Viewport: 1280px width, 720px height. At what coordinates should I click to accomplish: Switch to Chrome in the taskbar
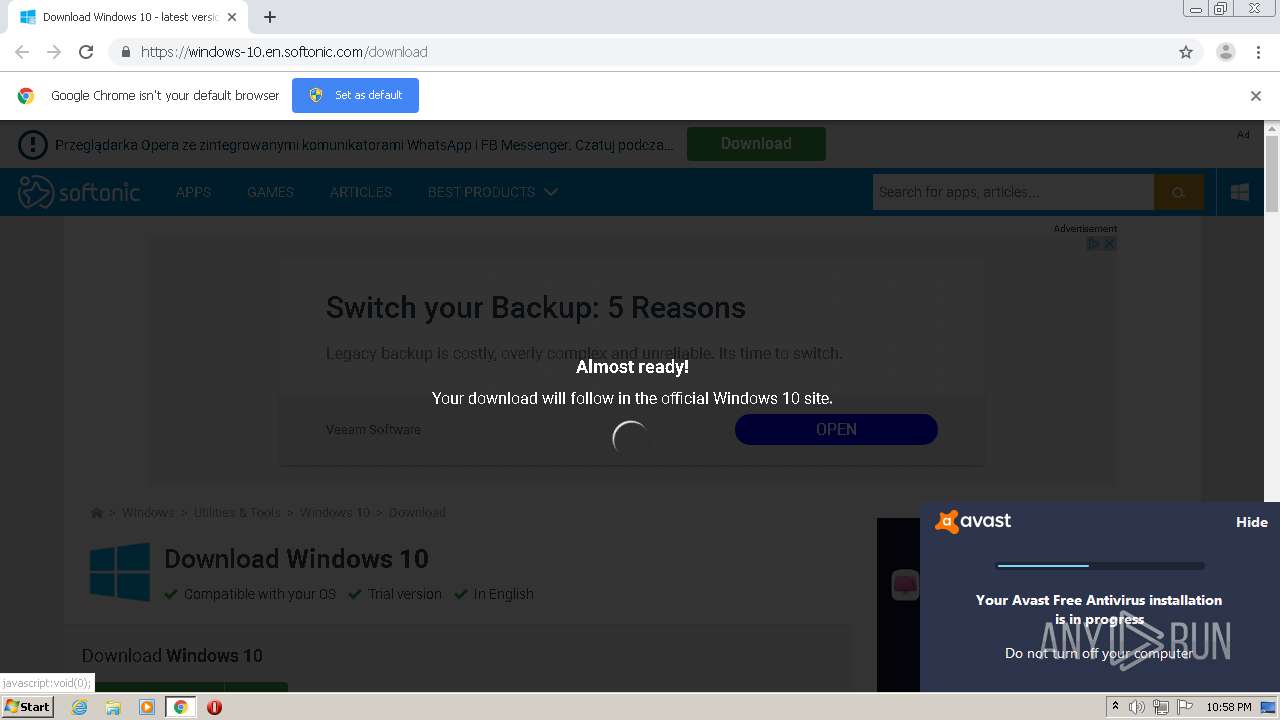[180, 707]
